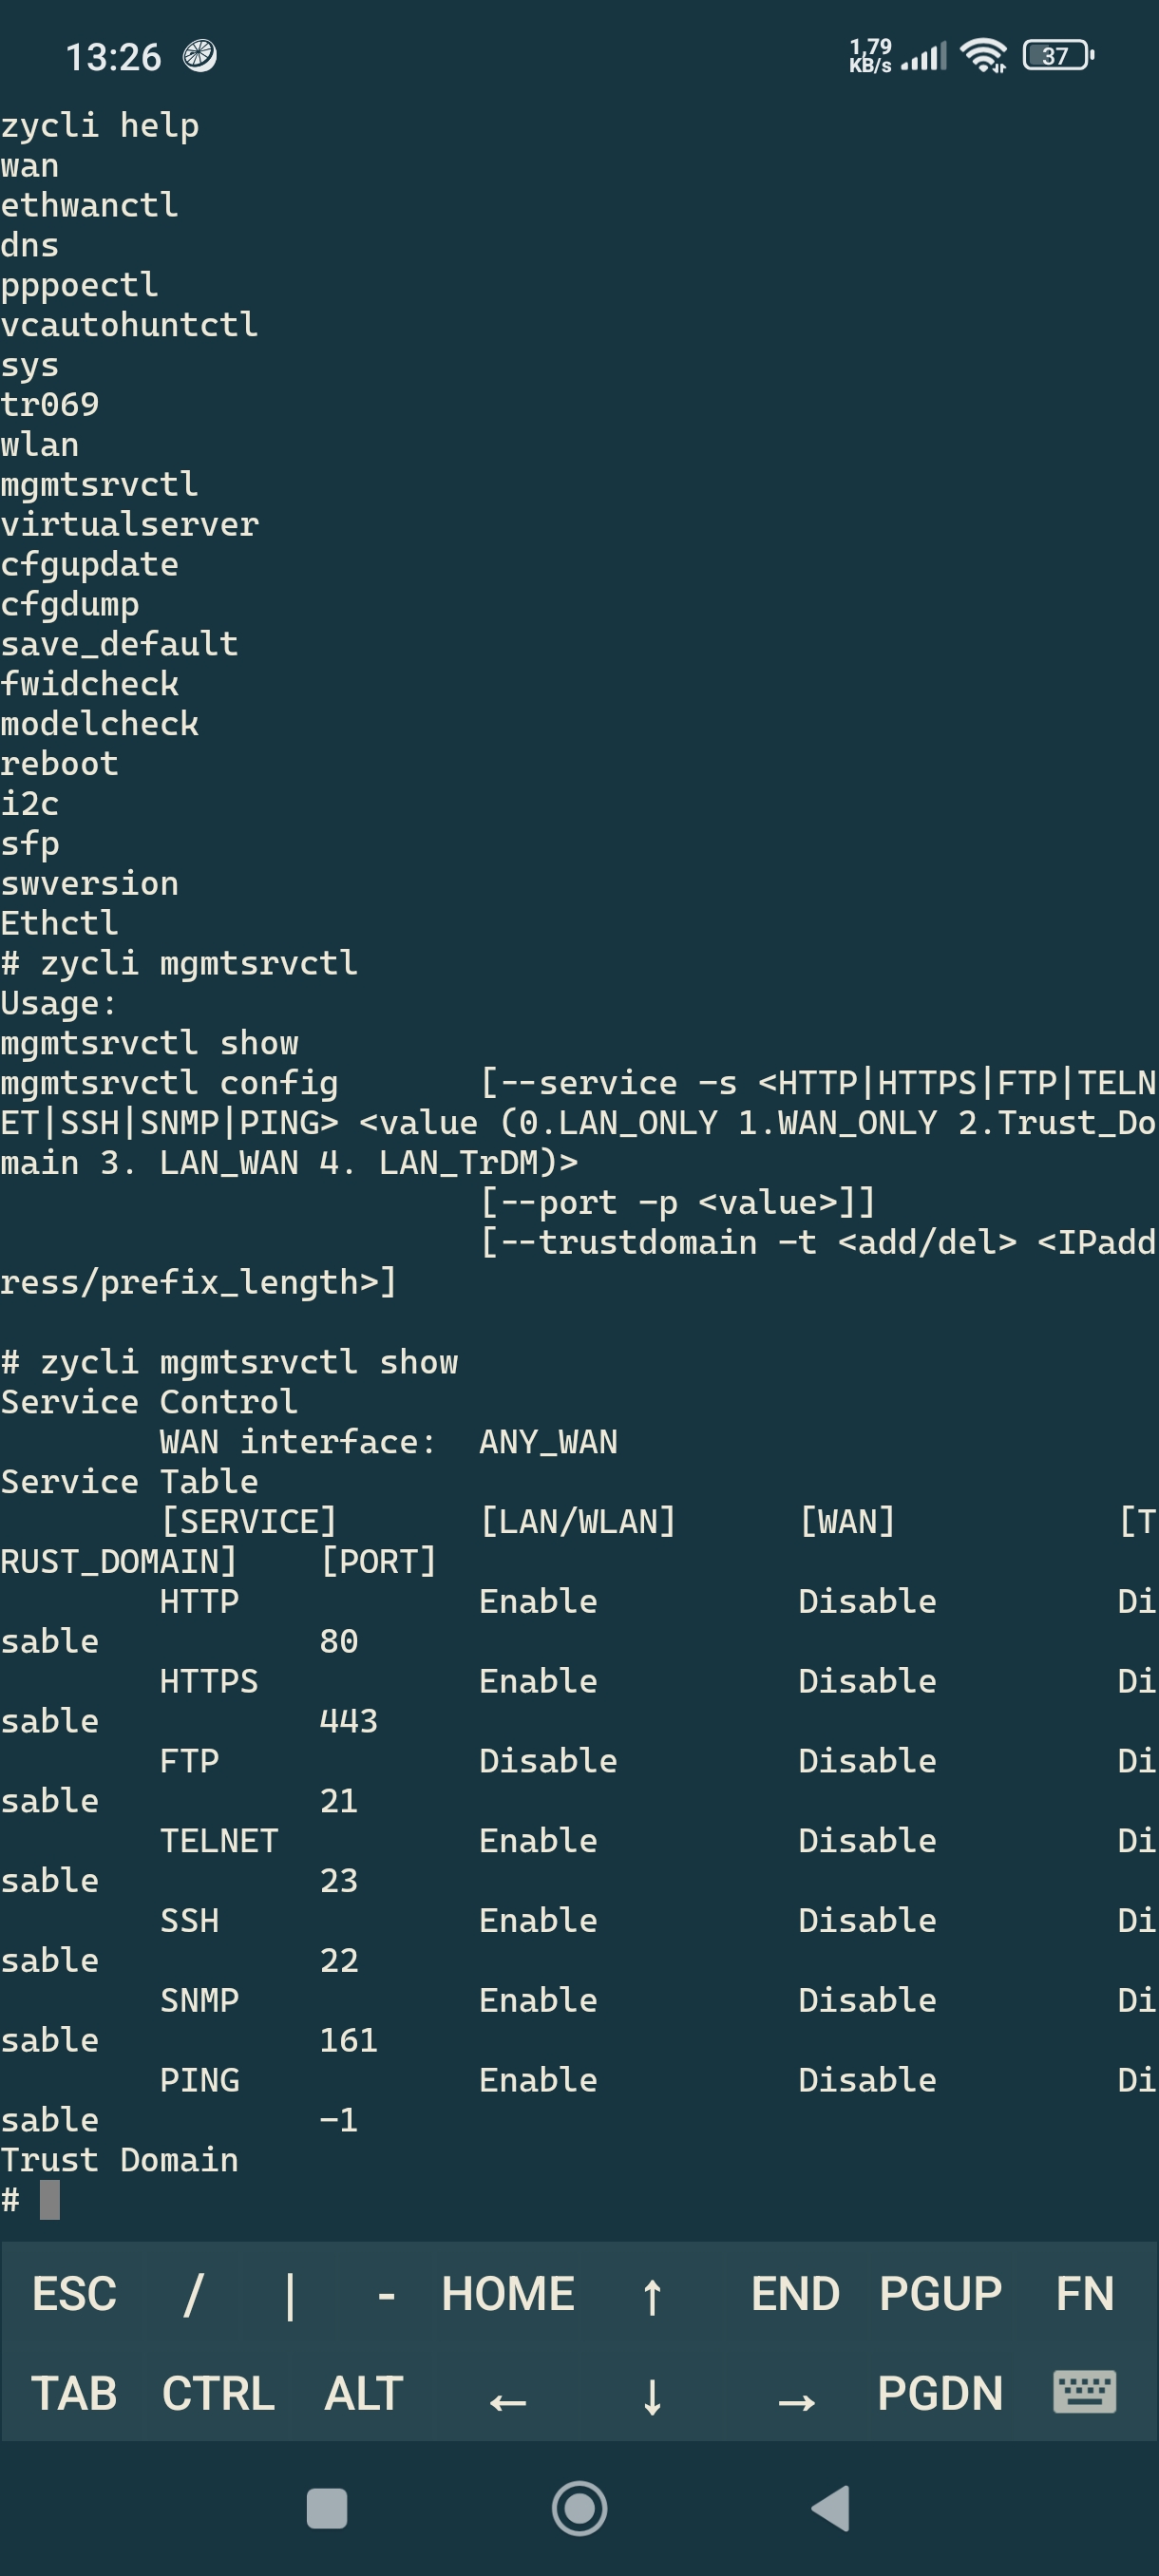Screen dimensions: 1159x2576
Task: Tap the HOME extra key
Action: [x=508, y=2294]
